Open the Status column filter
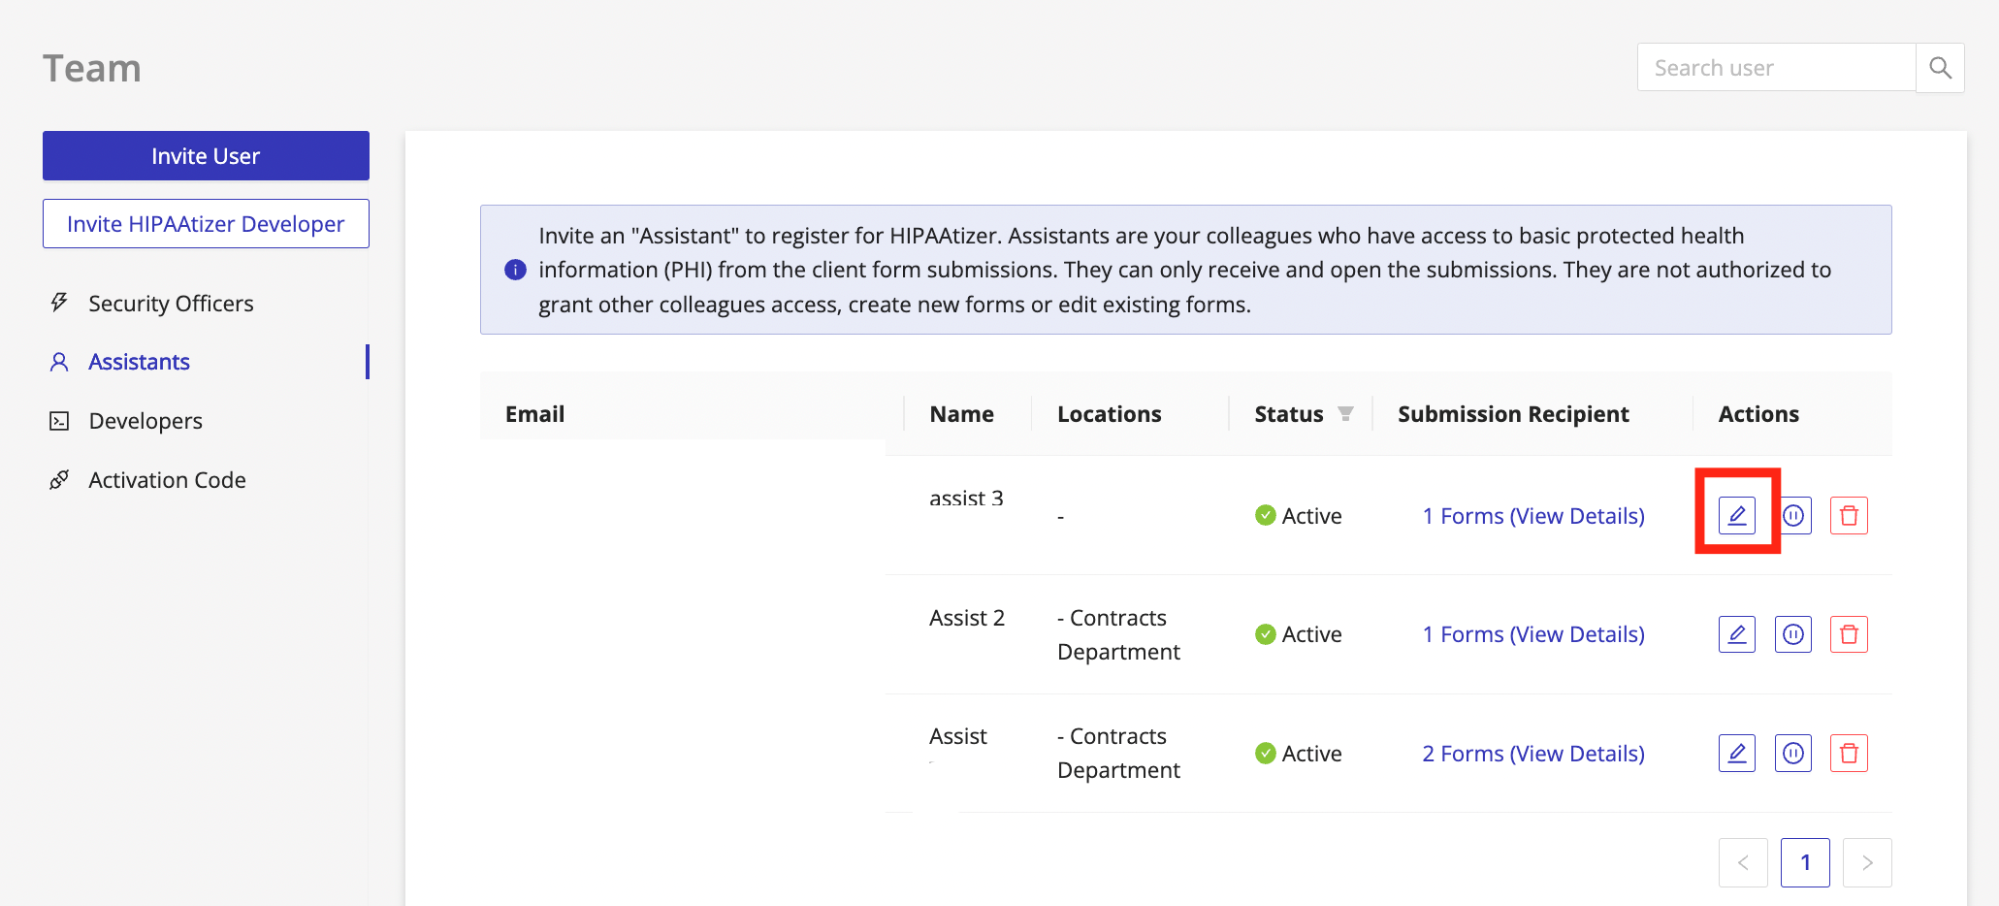The image size is (1999, 906). 1345,414
